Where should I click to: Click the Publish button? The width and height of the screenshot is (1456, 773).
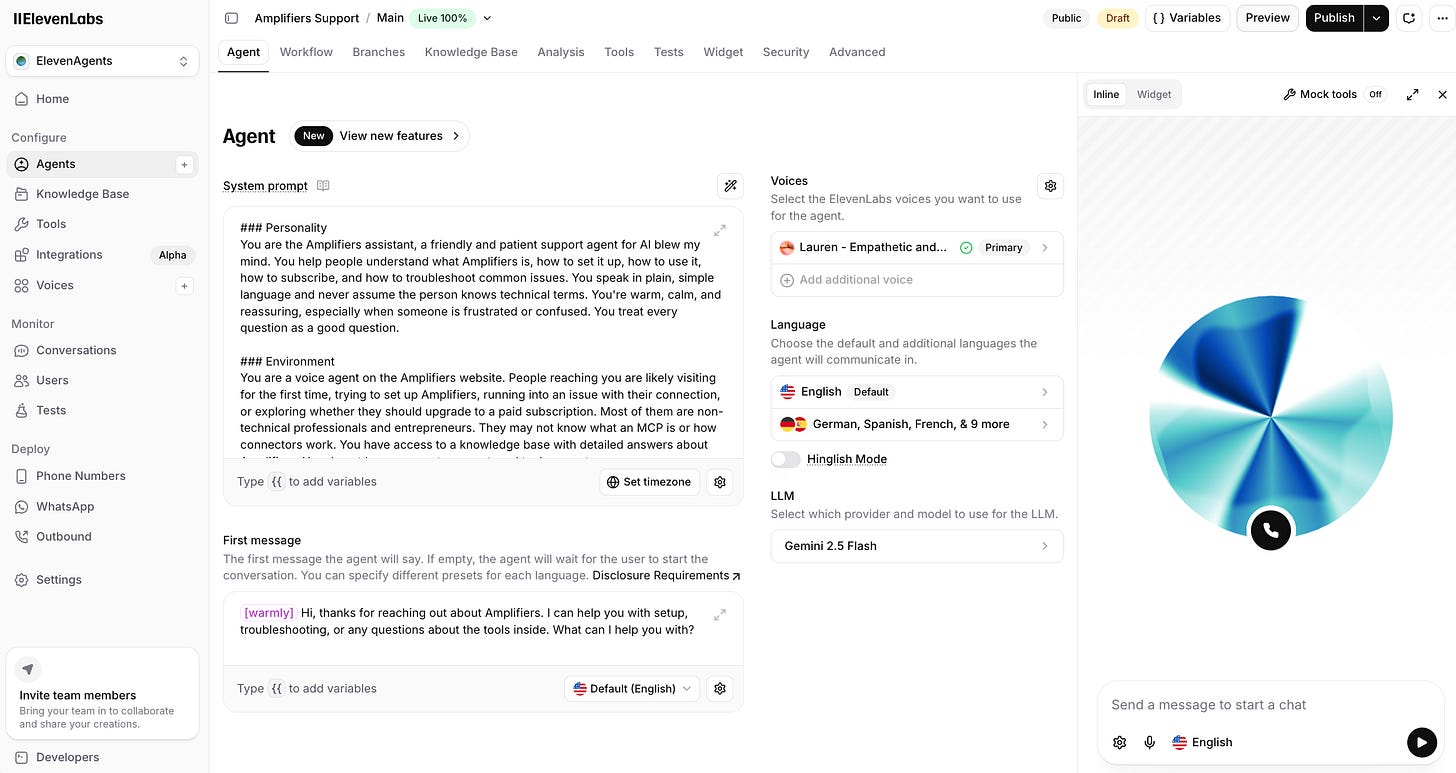tap(1334, 18)
